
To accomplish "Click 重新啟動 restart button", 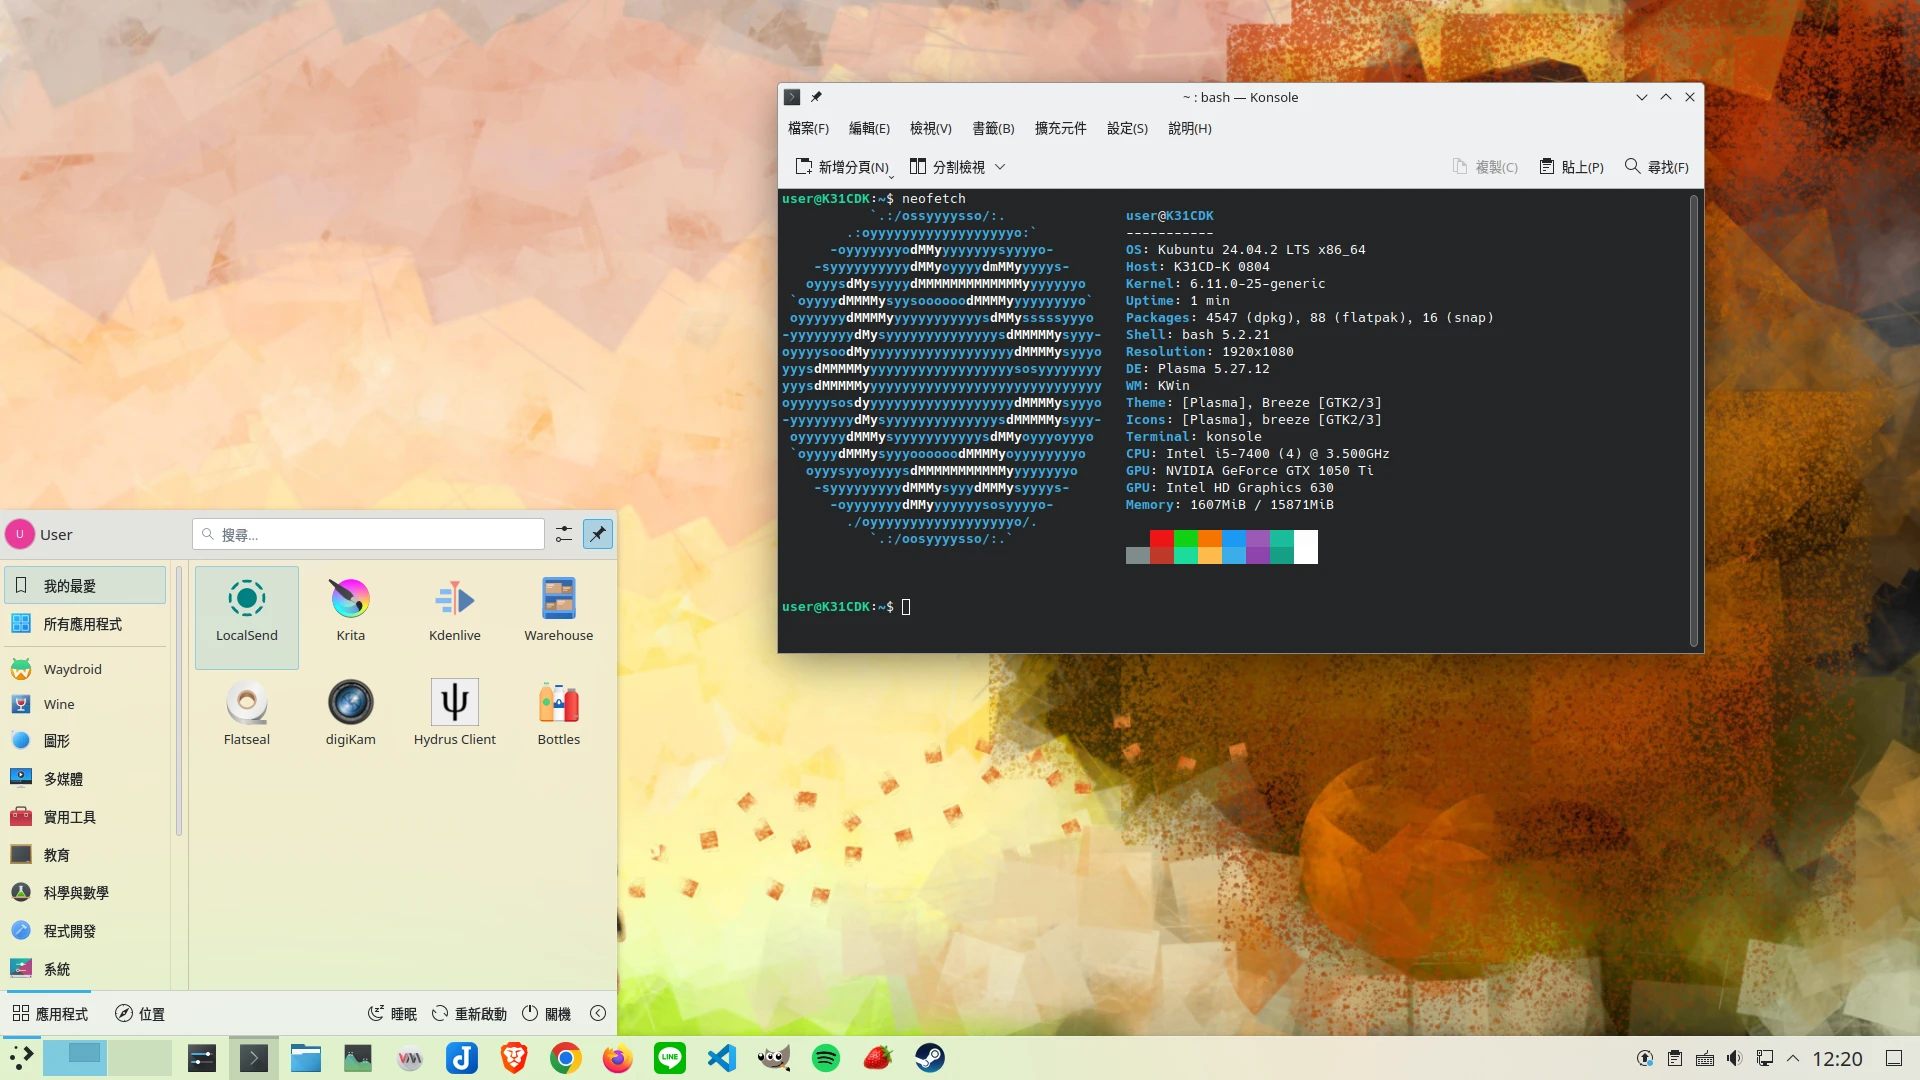I will (469, 1013).
